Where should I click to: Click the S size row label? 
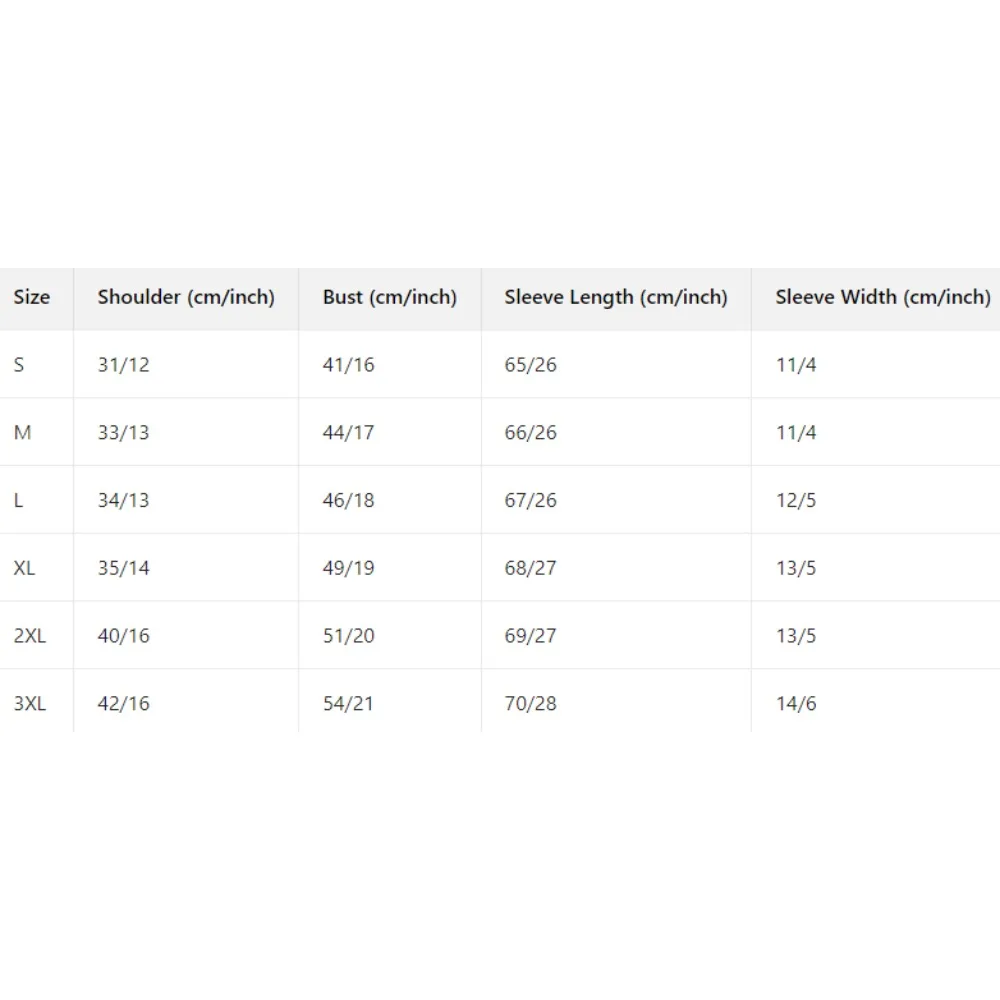pos(19,365)
